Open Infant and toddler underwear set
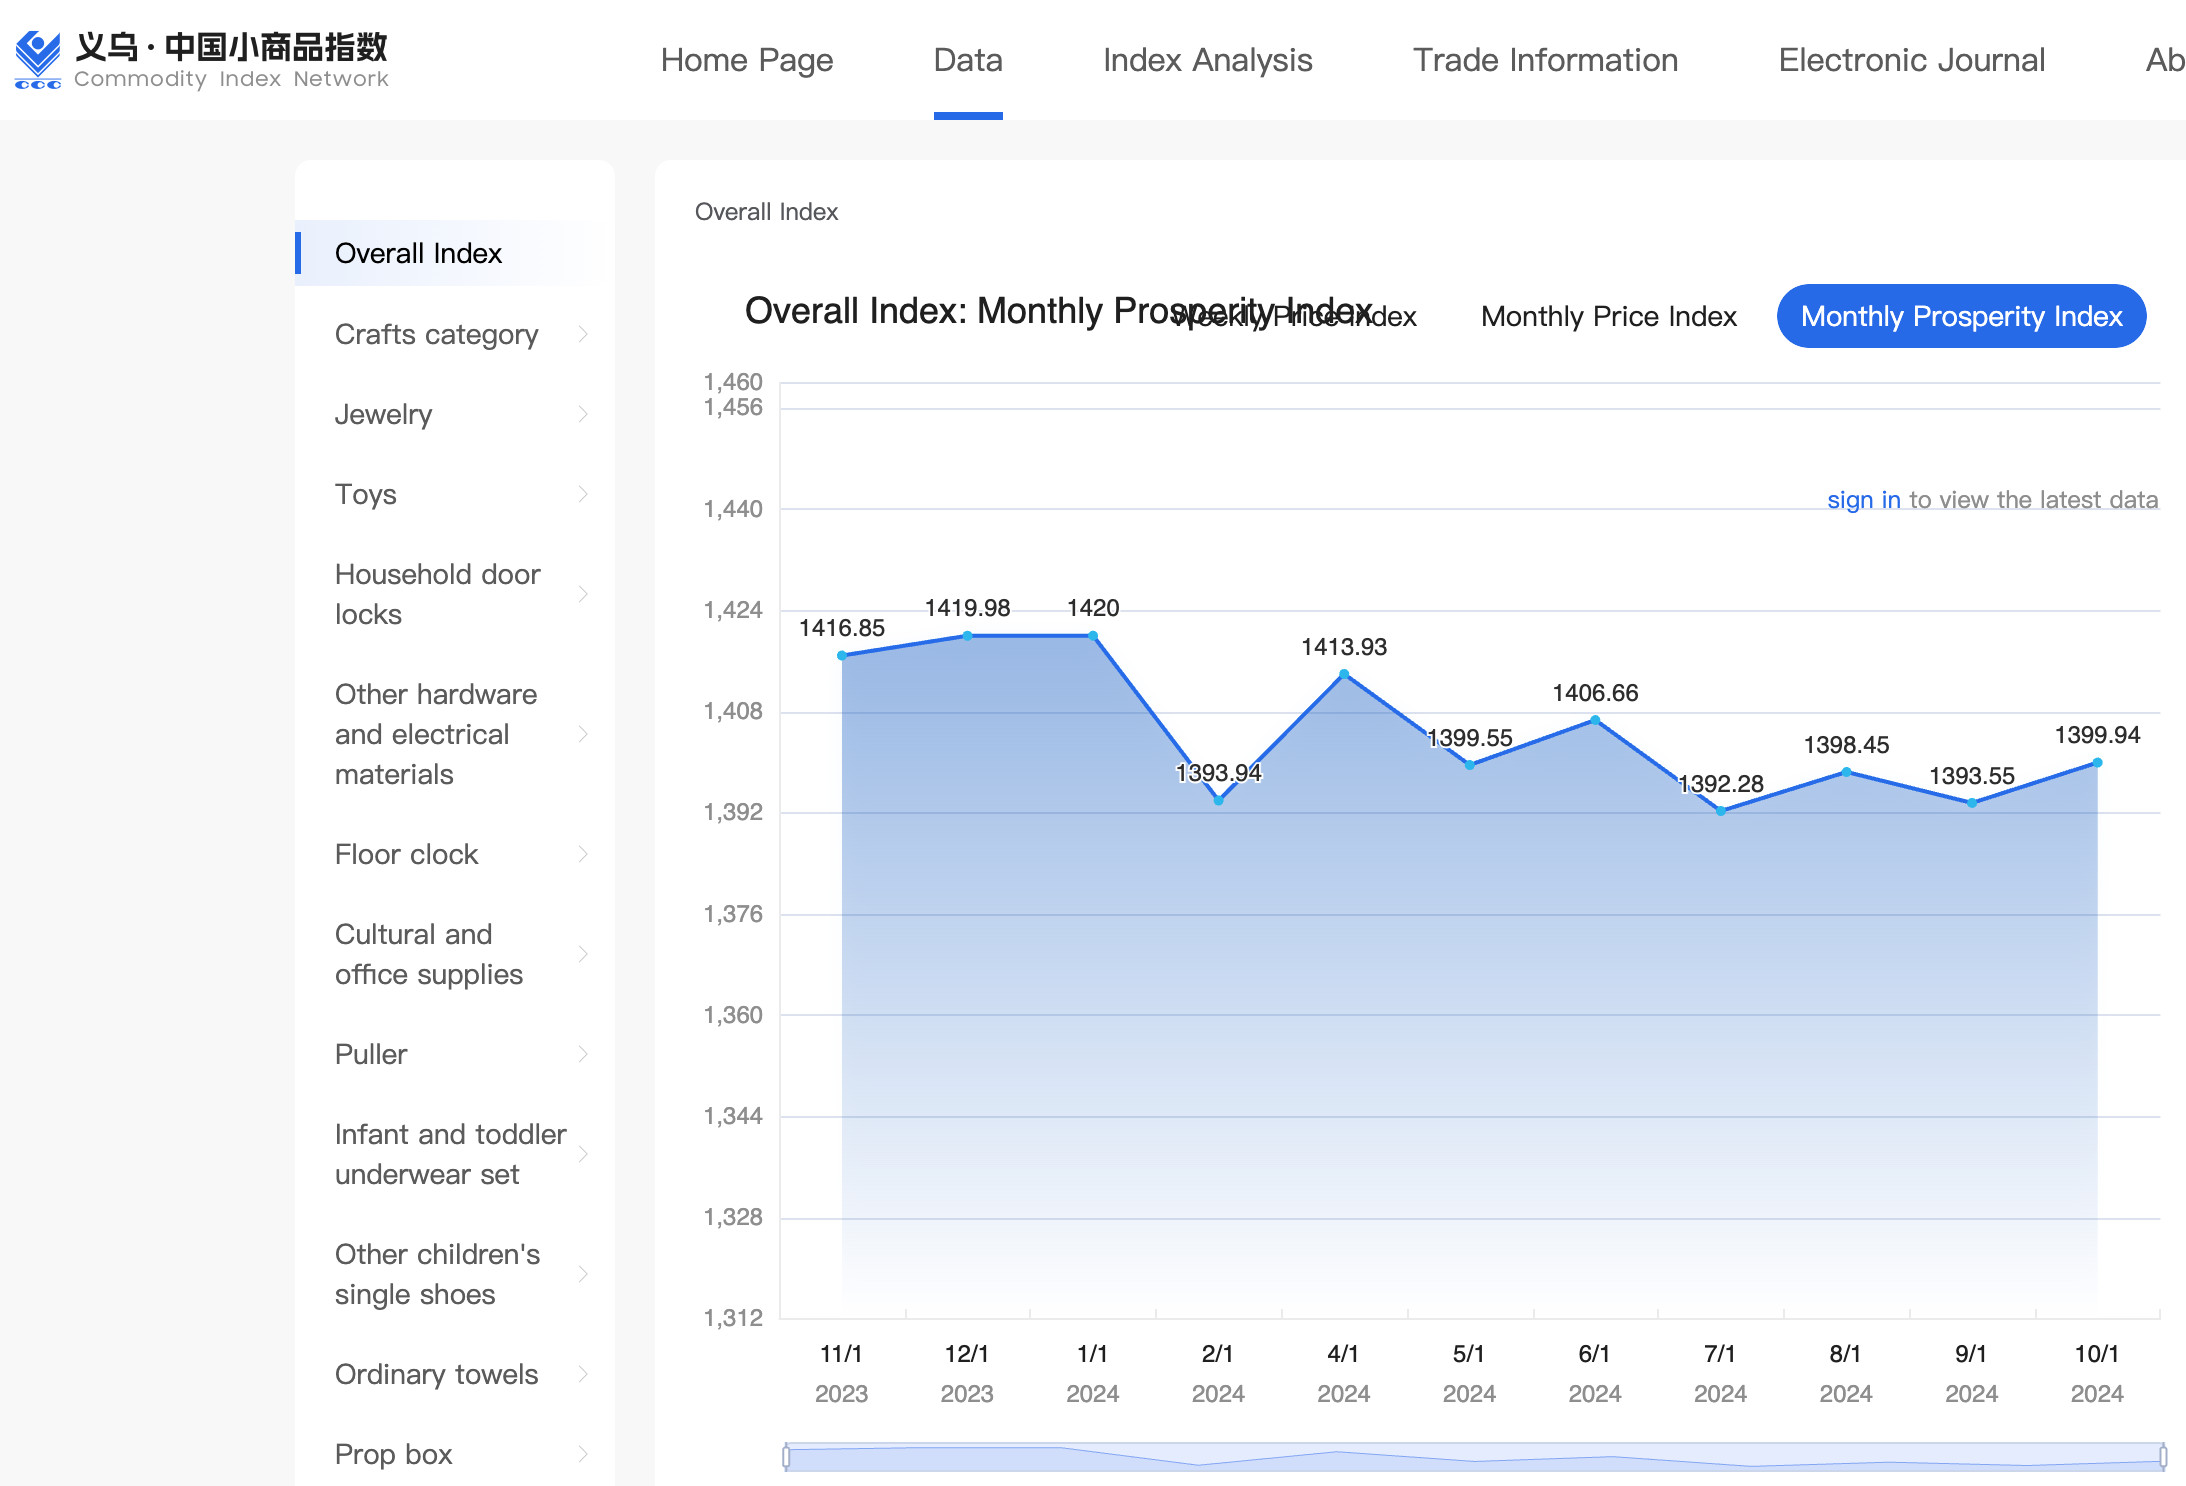The height and width of the screenshot is (1486, 2186). point(450,1154)
